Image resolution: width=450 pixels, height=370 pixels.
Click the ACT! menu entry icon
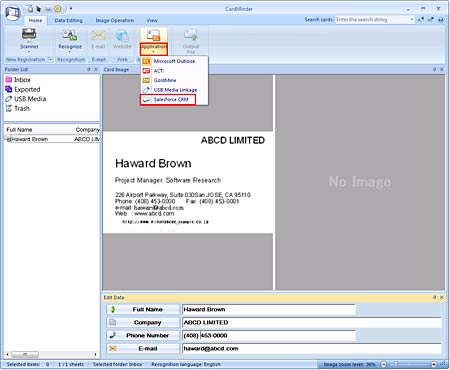[146, 71]
